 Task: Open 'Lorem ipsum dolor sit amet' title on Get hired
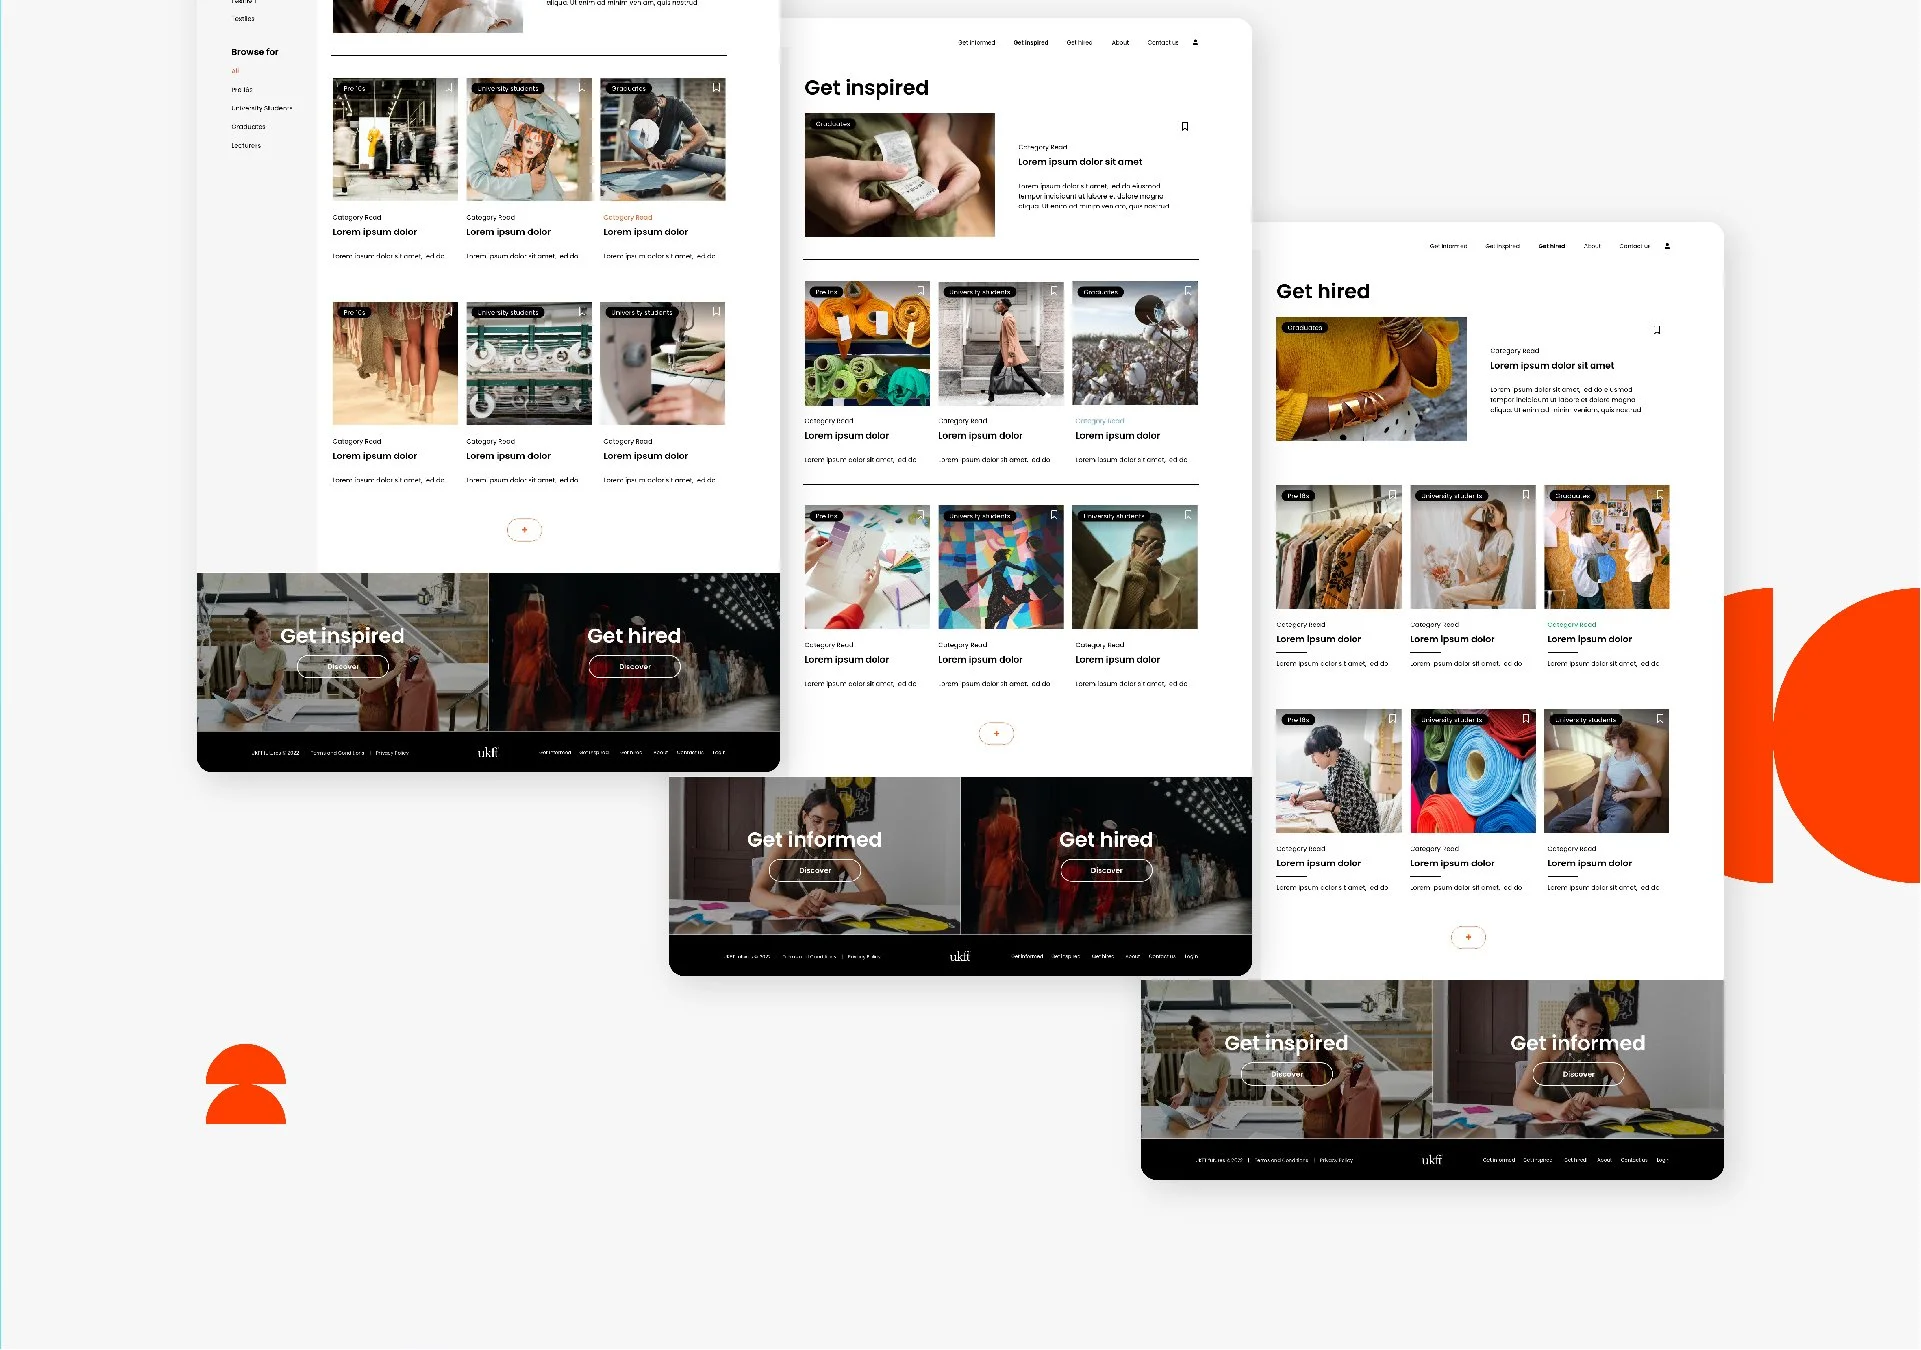coord(1552,366)
